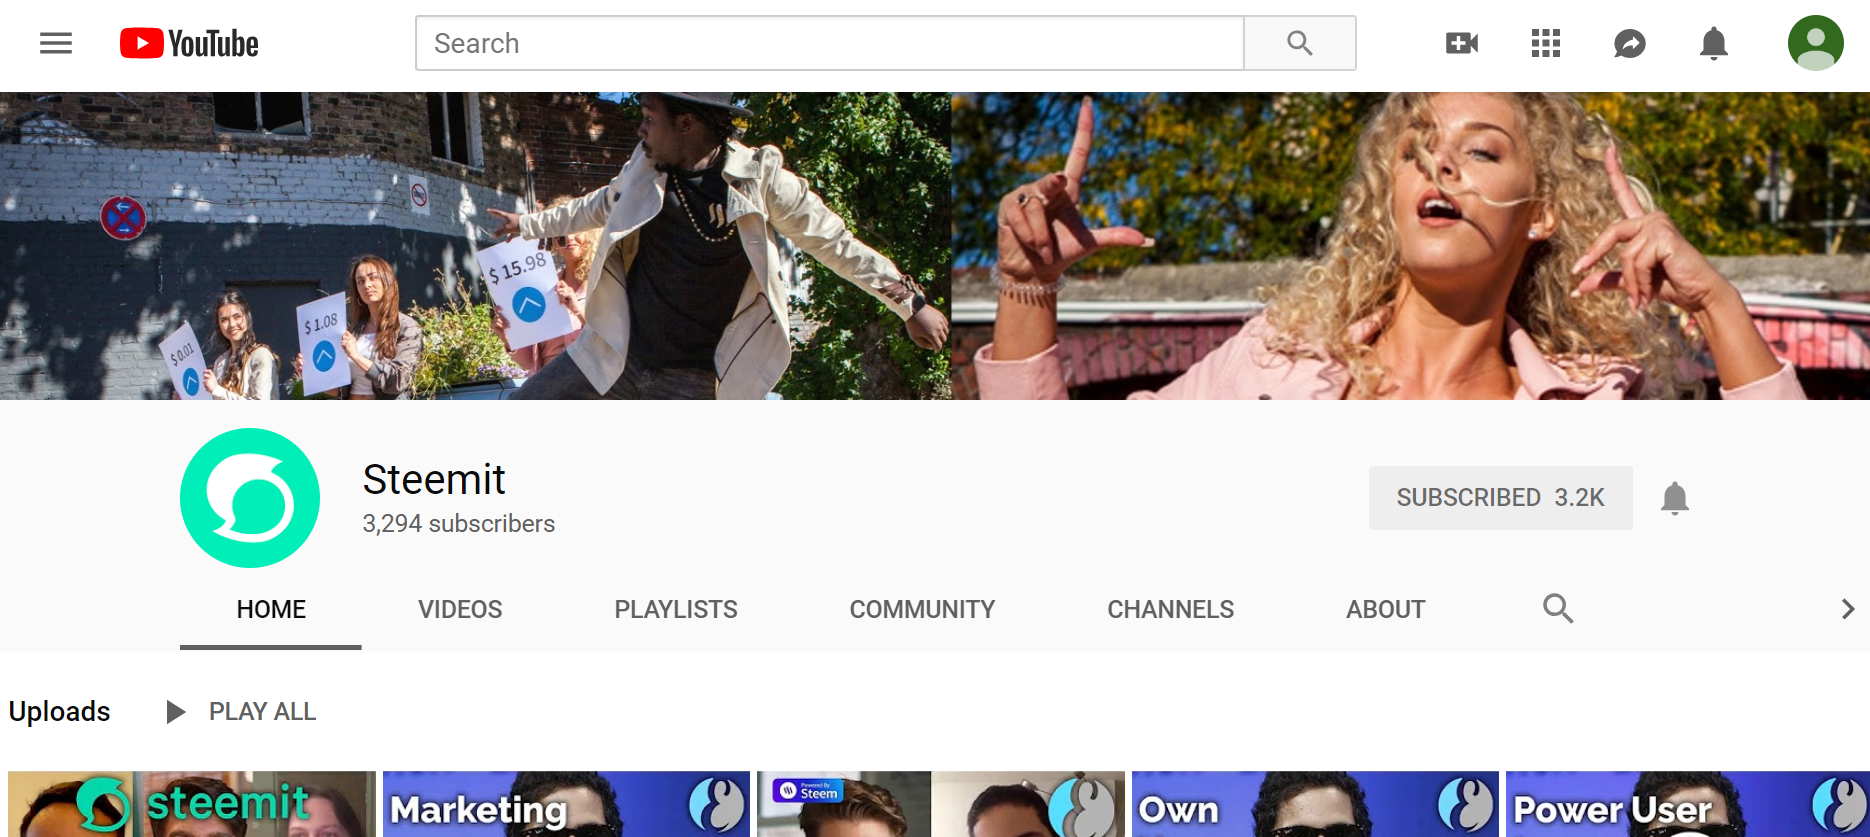Screen dimensions: 1870x837
Task: Open the CHANNELS tab
Action: pyautogui.click(x=1170, y=609)
